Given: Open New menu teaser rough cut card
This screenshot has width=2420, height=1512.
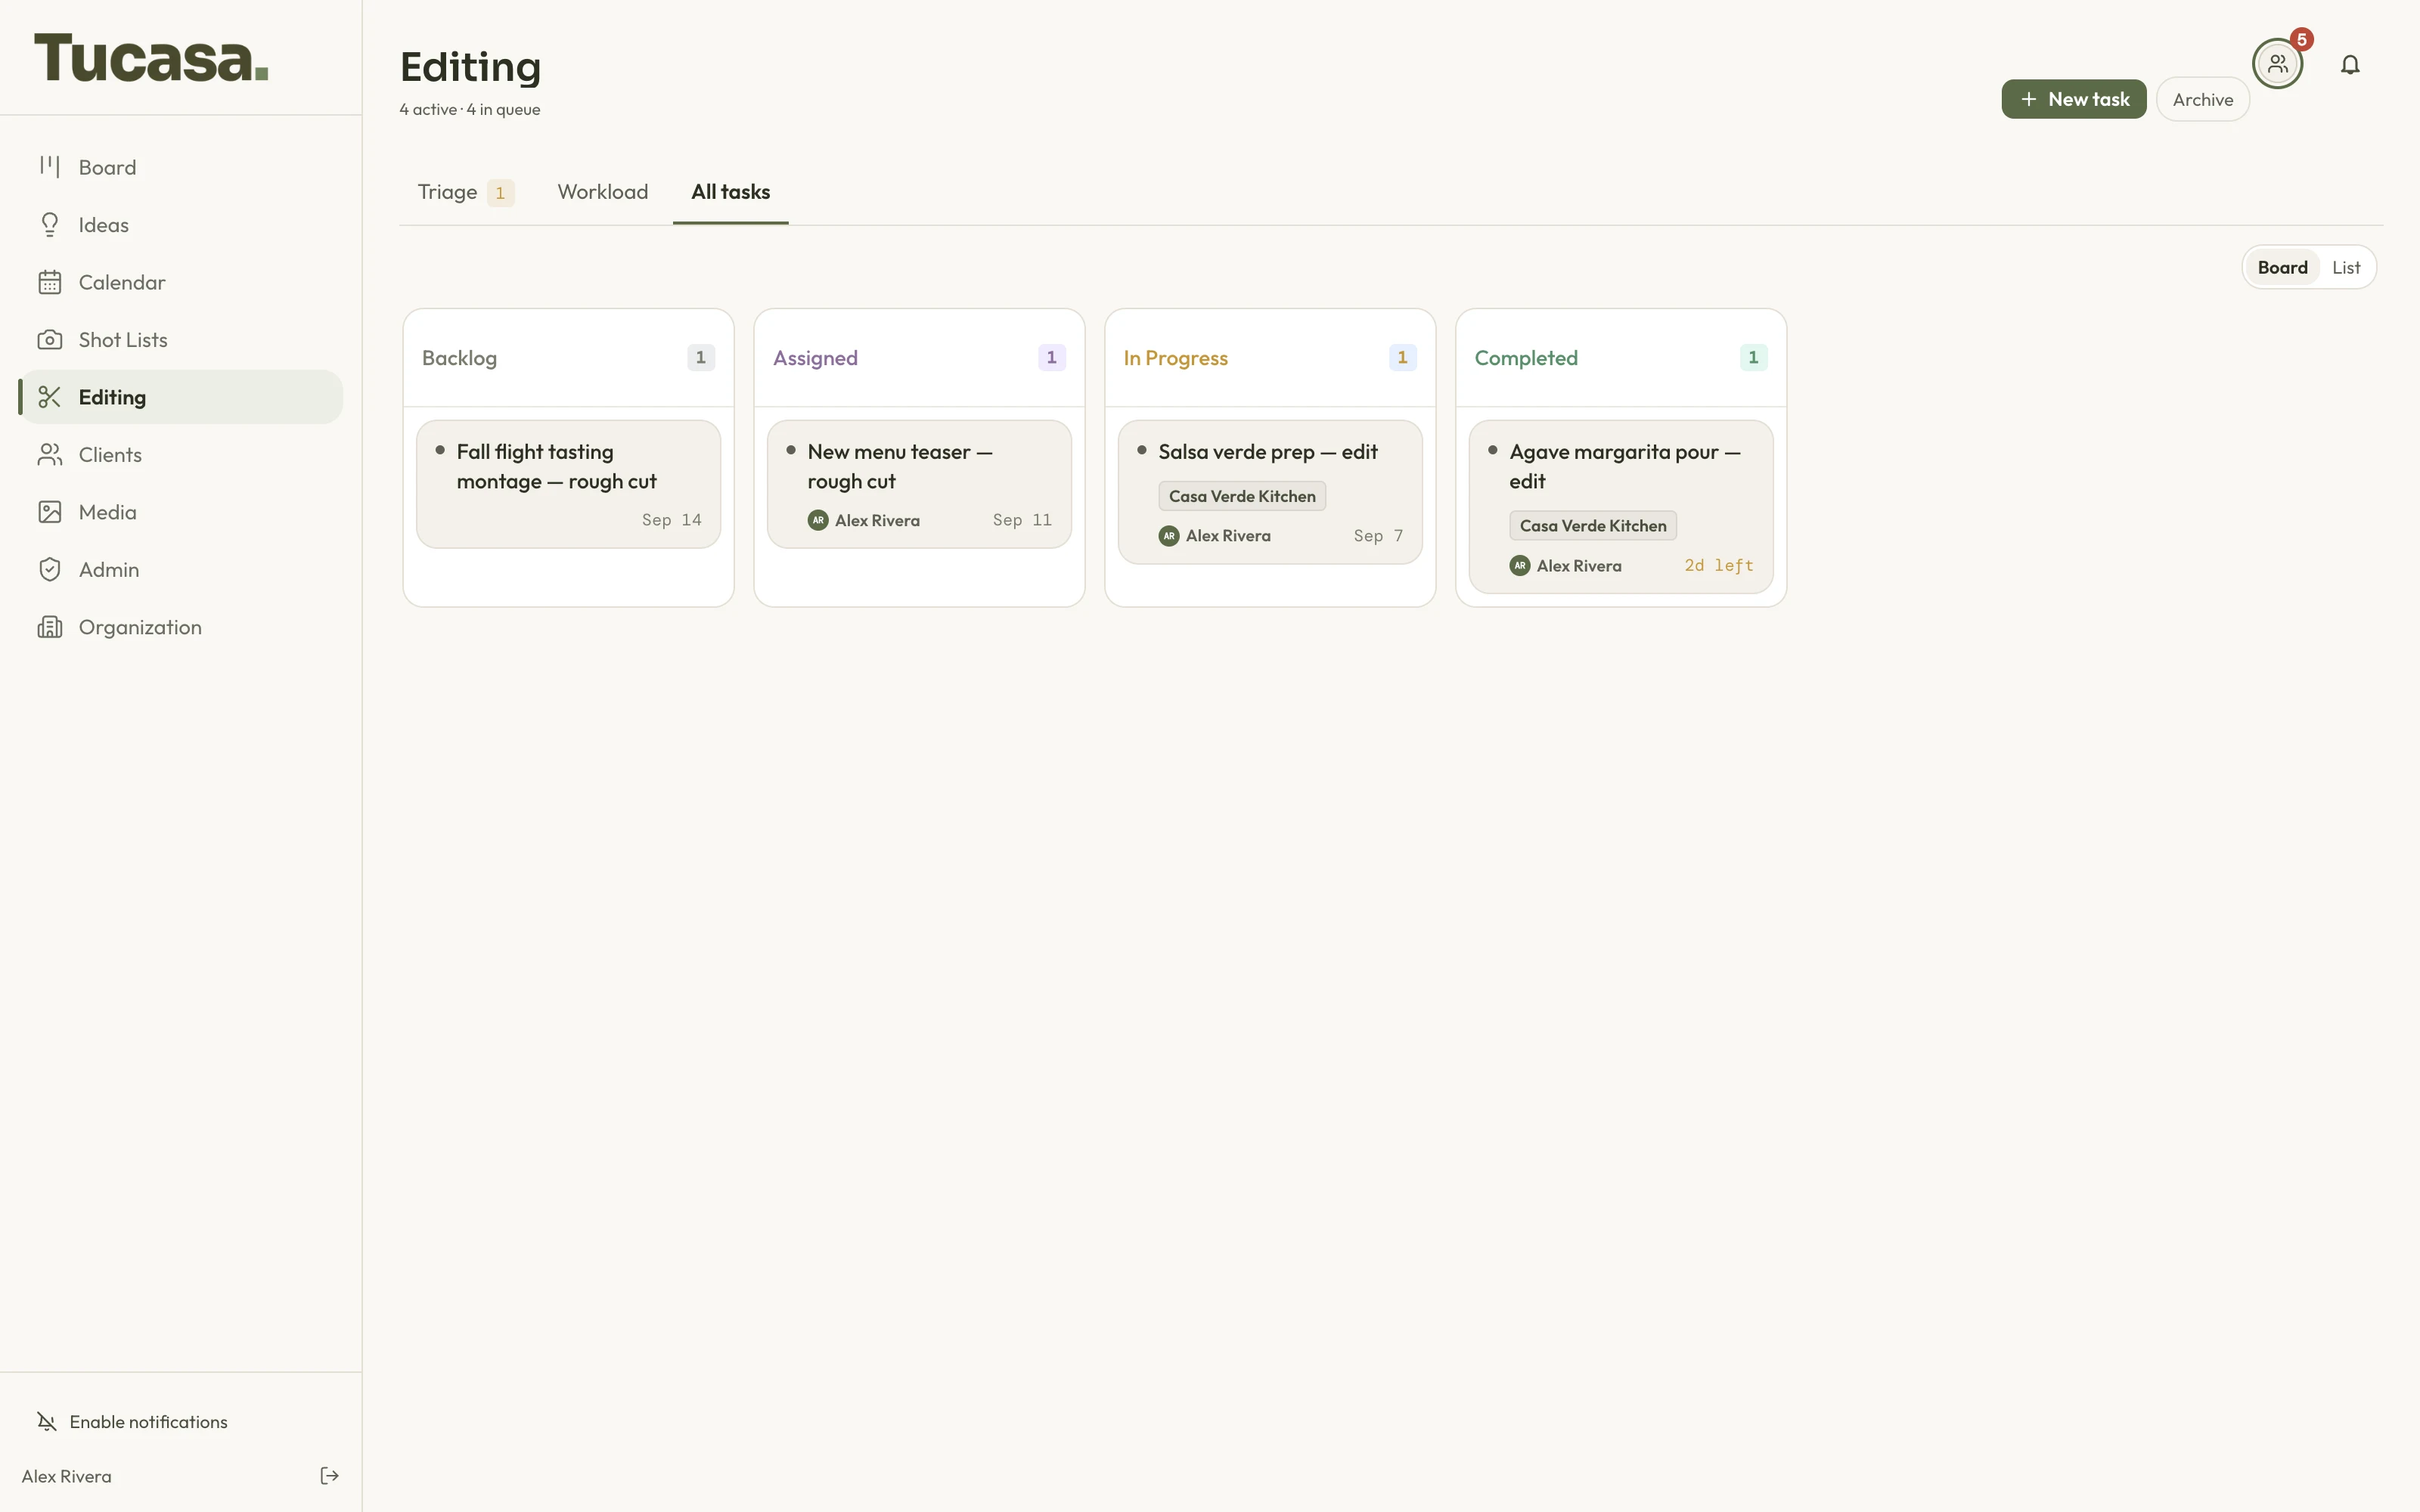Looking at the screenshot, I should click(x=919, y=484).
